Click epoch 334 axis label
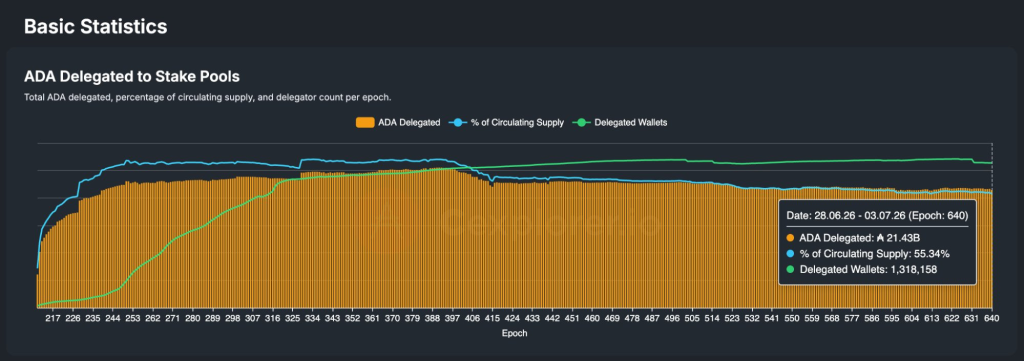Viewport: 1024px width, 361px height. click(312, 319)
